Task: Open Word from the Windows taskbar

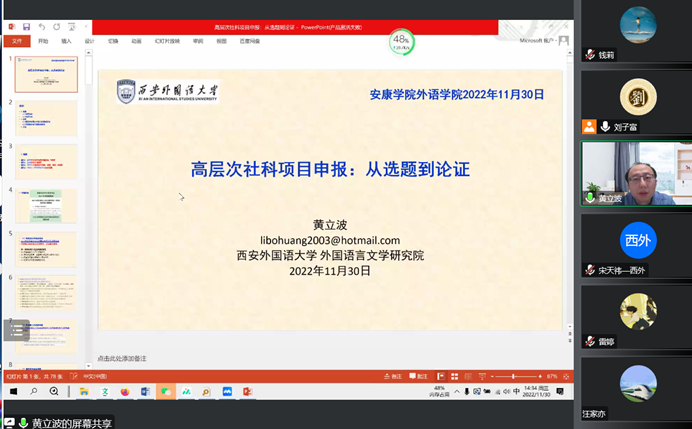Action: click(x=145, y=392)
